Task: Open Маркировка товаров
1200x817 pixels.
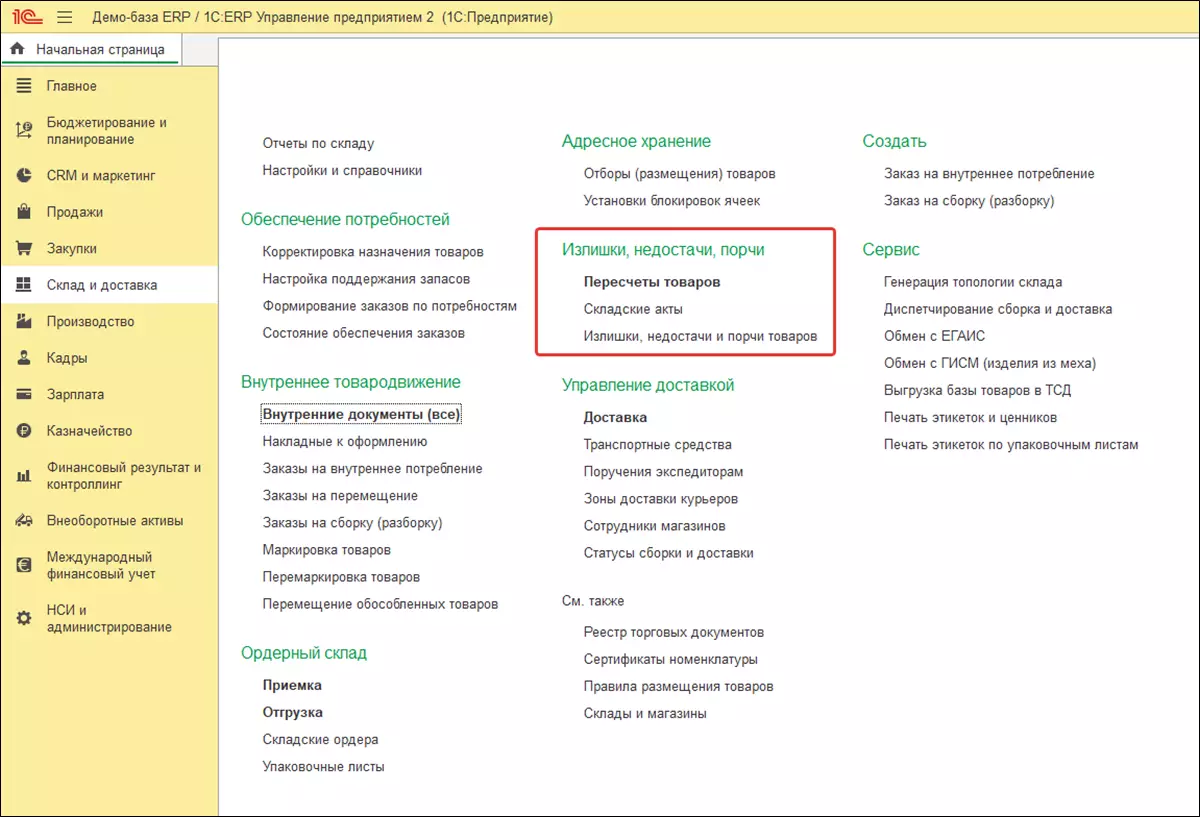Action: [x=327, y=550]
